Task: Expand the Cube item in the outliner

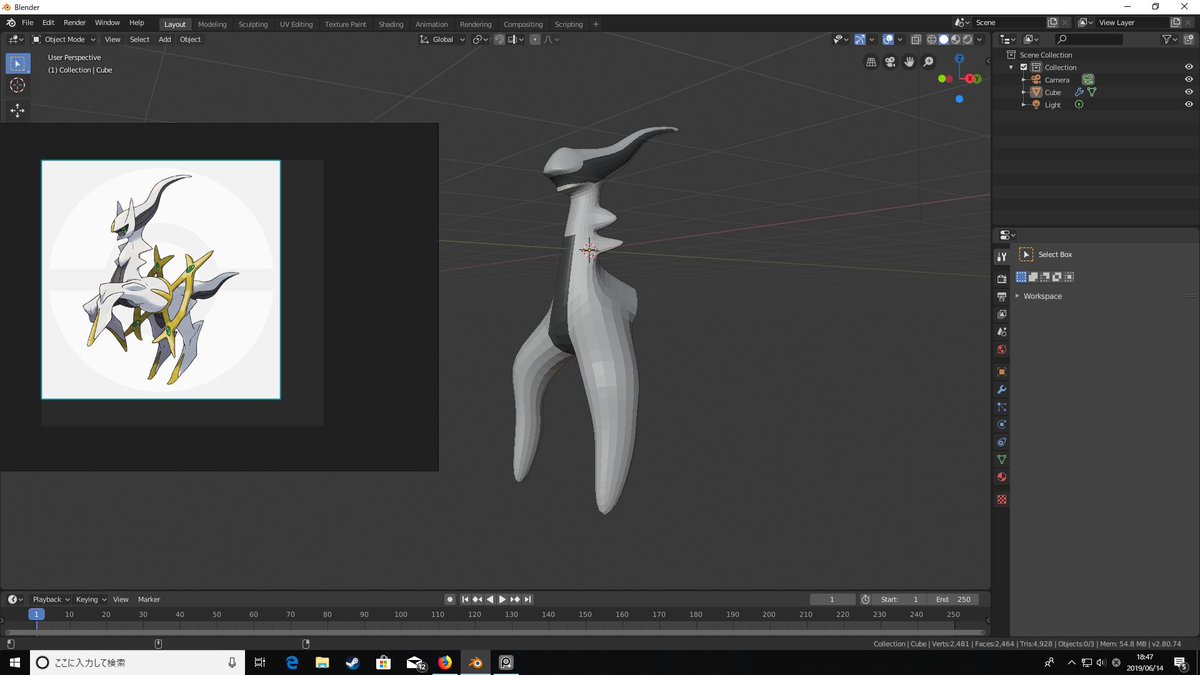Action: coord(1023,92)
